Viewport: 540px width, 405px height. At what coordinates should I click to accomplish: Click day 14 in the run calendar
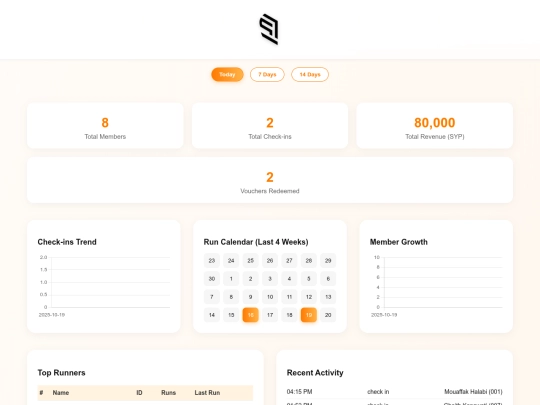point(212,315)
